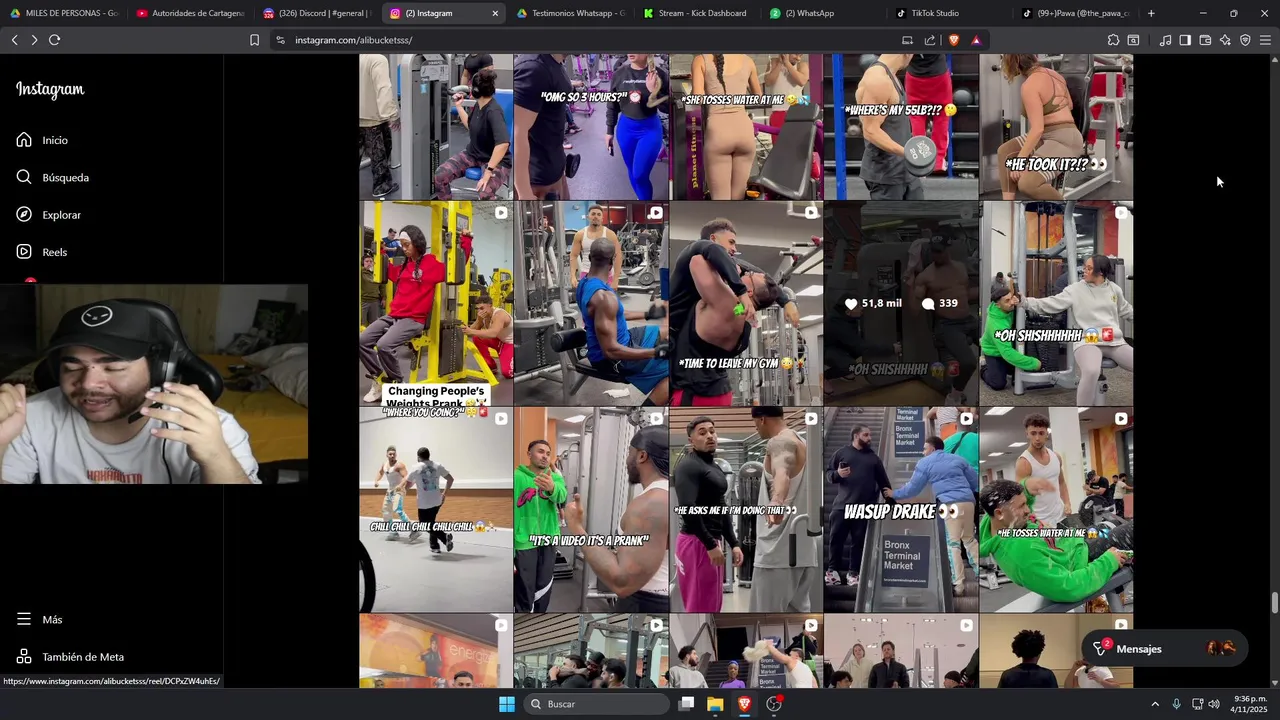Open reel captioned OMG SO 3 HOURS
The image size is (1280, 720).
click(591, 126)
